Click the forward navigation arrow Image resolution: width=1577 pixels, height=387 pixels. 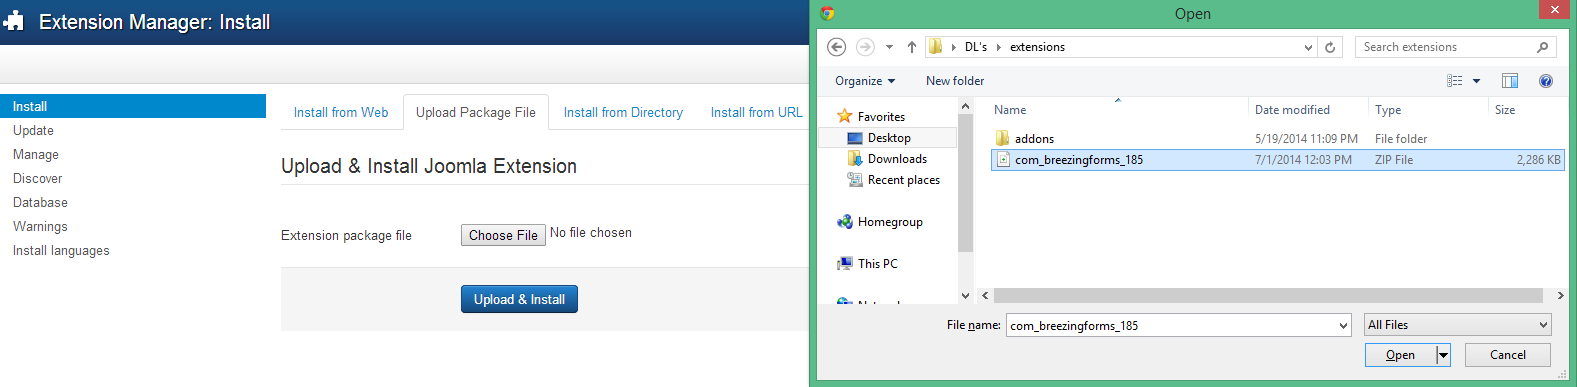(865, 47)
